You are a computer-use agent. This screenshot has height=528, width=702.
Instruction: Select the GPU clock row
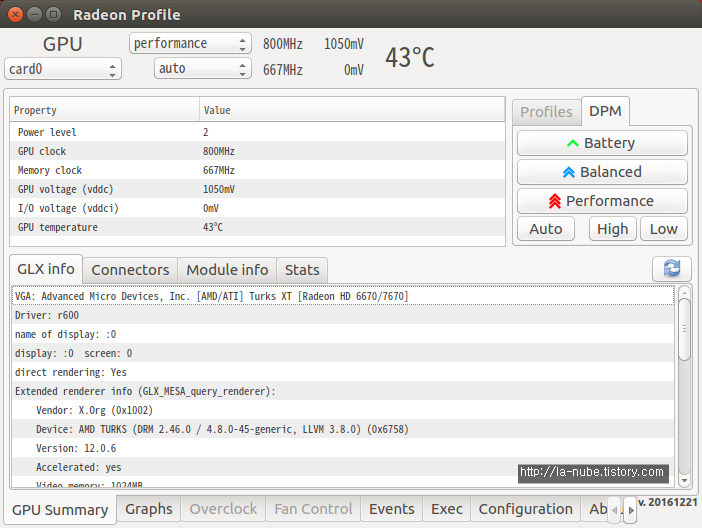click(x=257, y=151)
